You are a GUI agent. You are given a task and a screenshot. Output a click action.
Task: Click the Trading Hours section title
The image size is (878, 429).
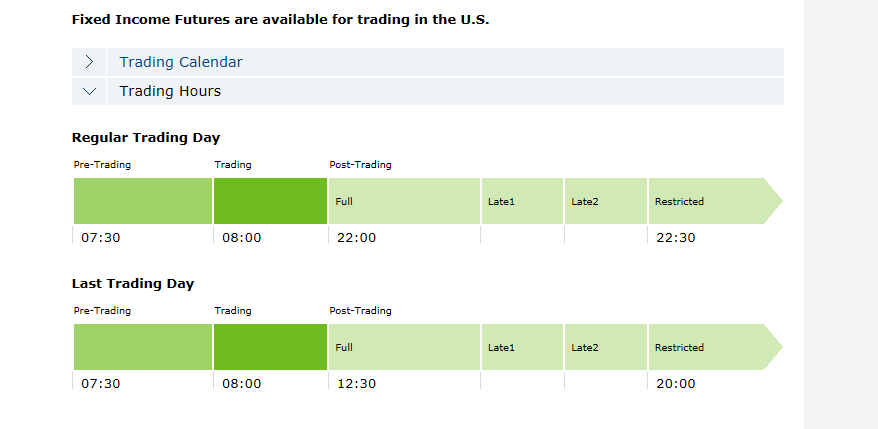170,91
